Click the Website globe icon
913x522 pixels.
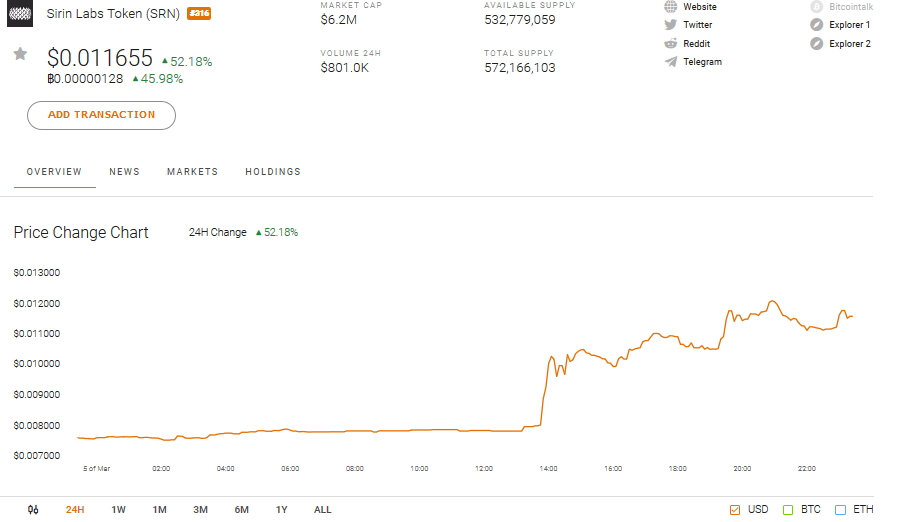pos(671,7)
